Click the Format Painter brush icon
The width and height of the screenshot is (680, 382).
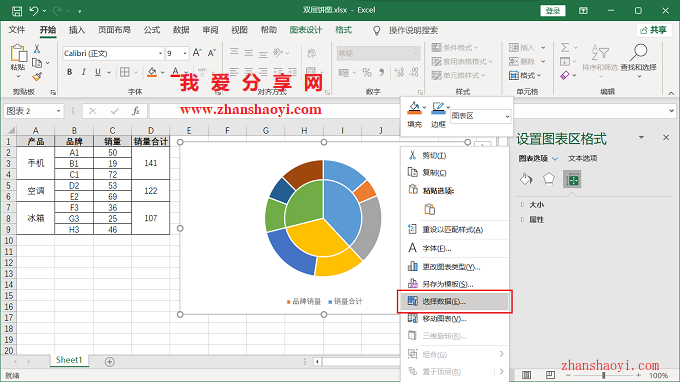click(37, 77)
